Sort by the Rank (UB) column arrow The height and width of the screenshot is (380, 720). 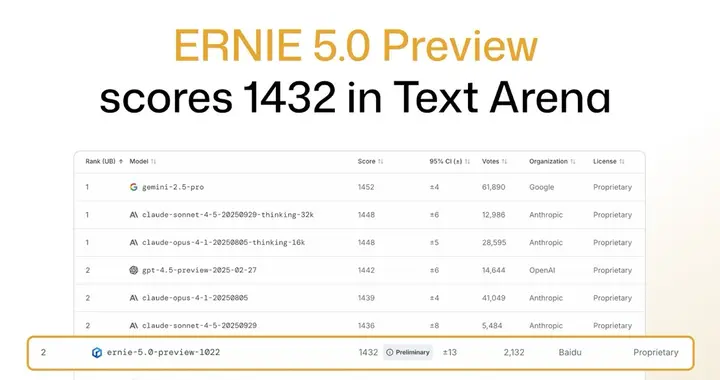click(x=121, y=162)
